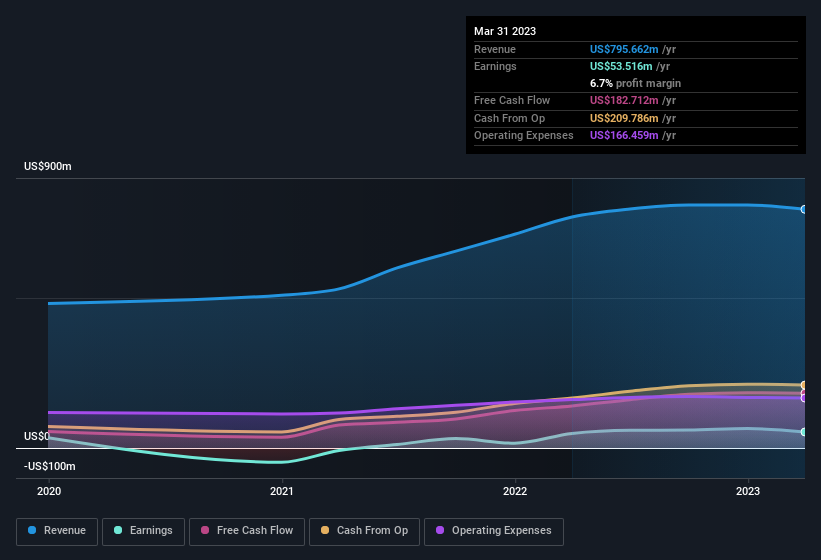Click the 2020 x-axis label
821x560 pixels.
pos(49,491)
